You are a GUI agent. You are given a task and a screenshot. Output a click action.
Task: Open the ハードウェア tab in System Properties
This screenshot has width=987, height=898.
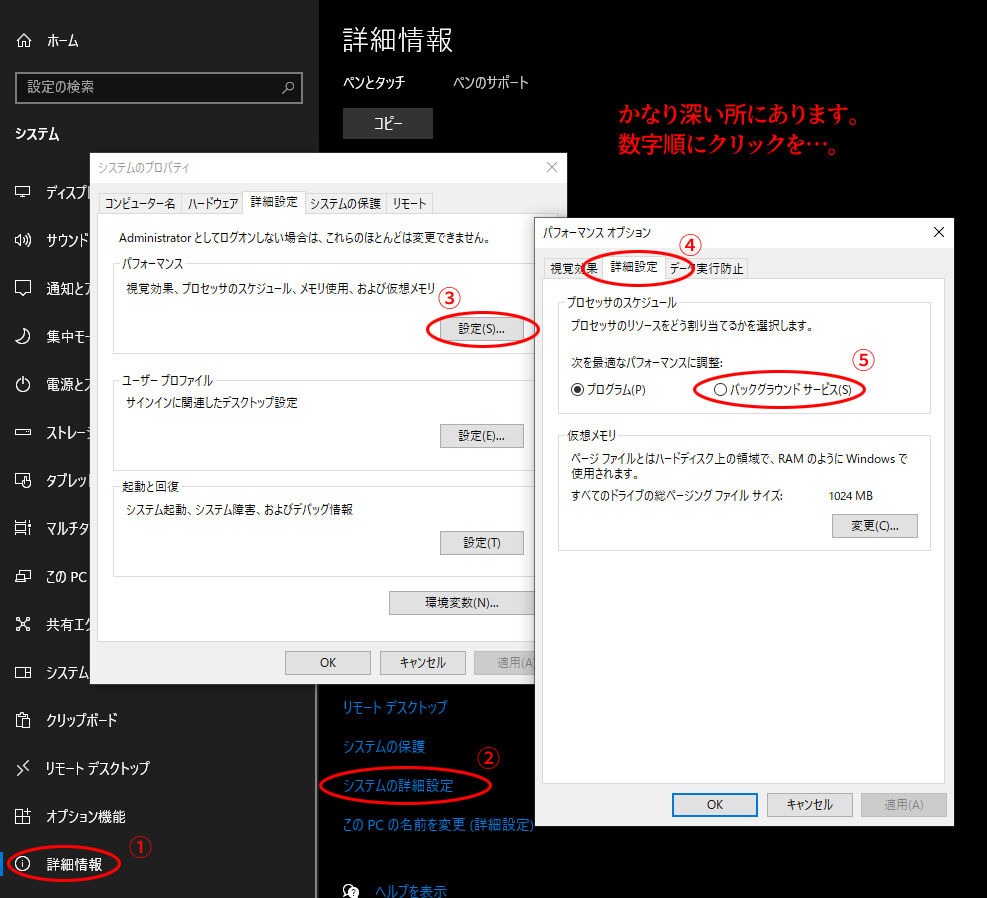click(213, 203)
